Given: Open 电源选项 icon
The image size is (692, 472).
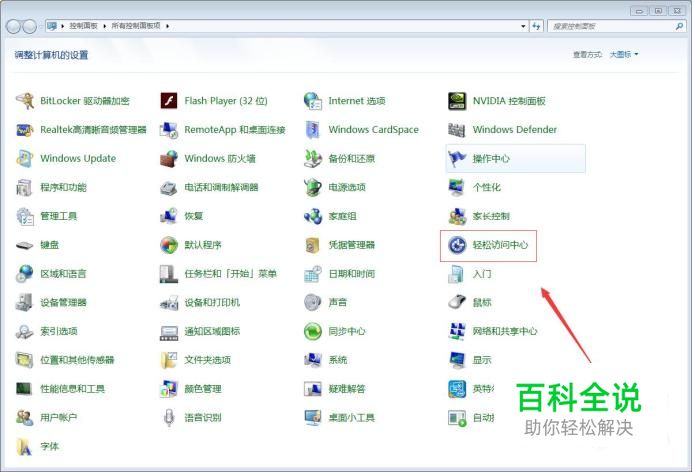Looking at the screenshot, I should pos(313,187).
